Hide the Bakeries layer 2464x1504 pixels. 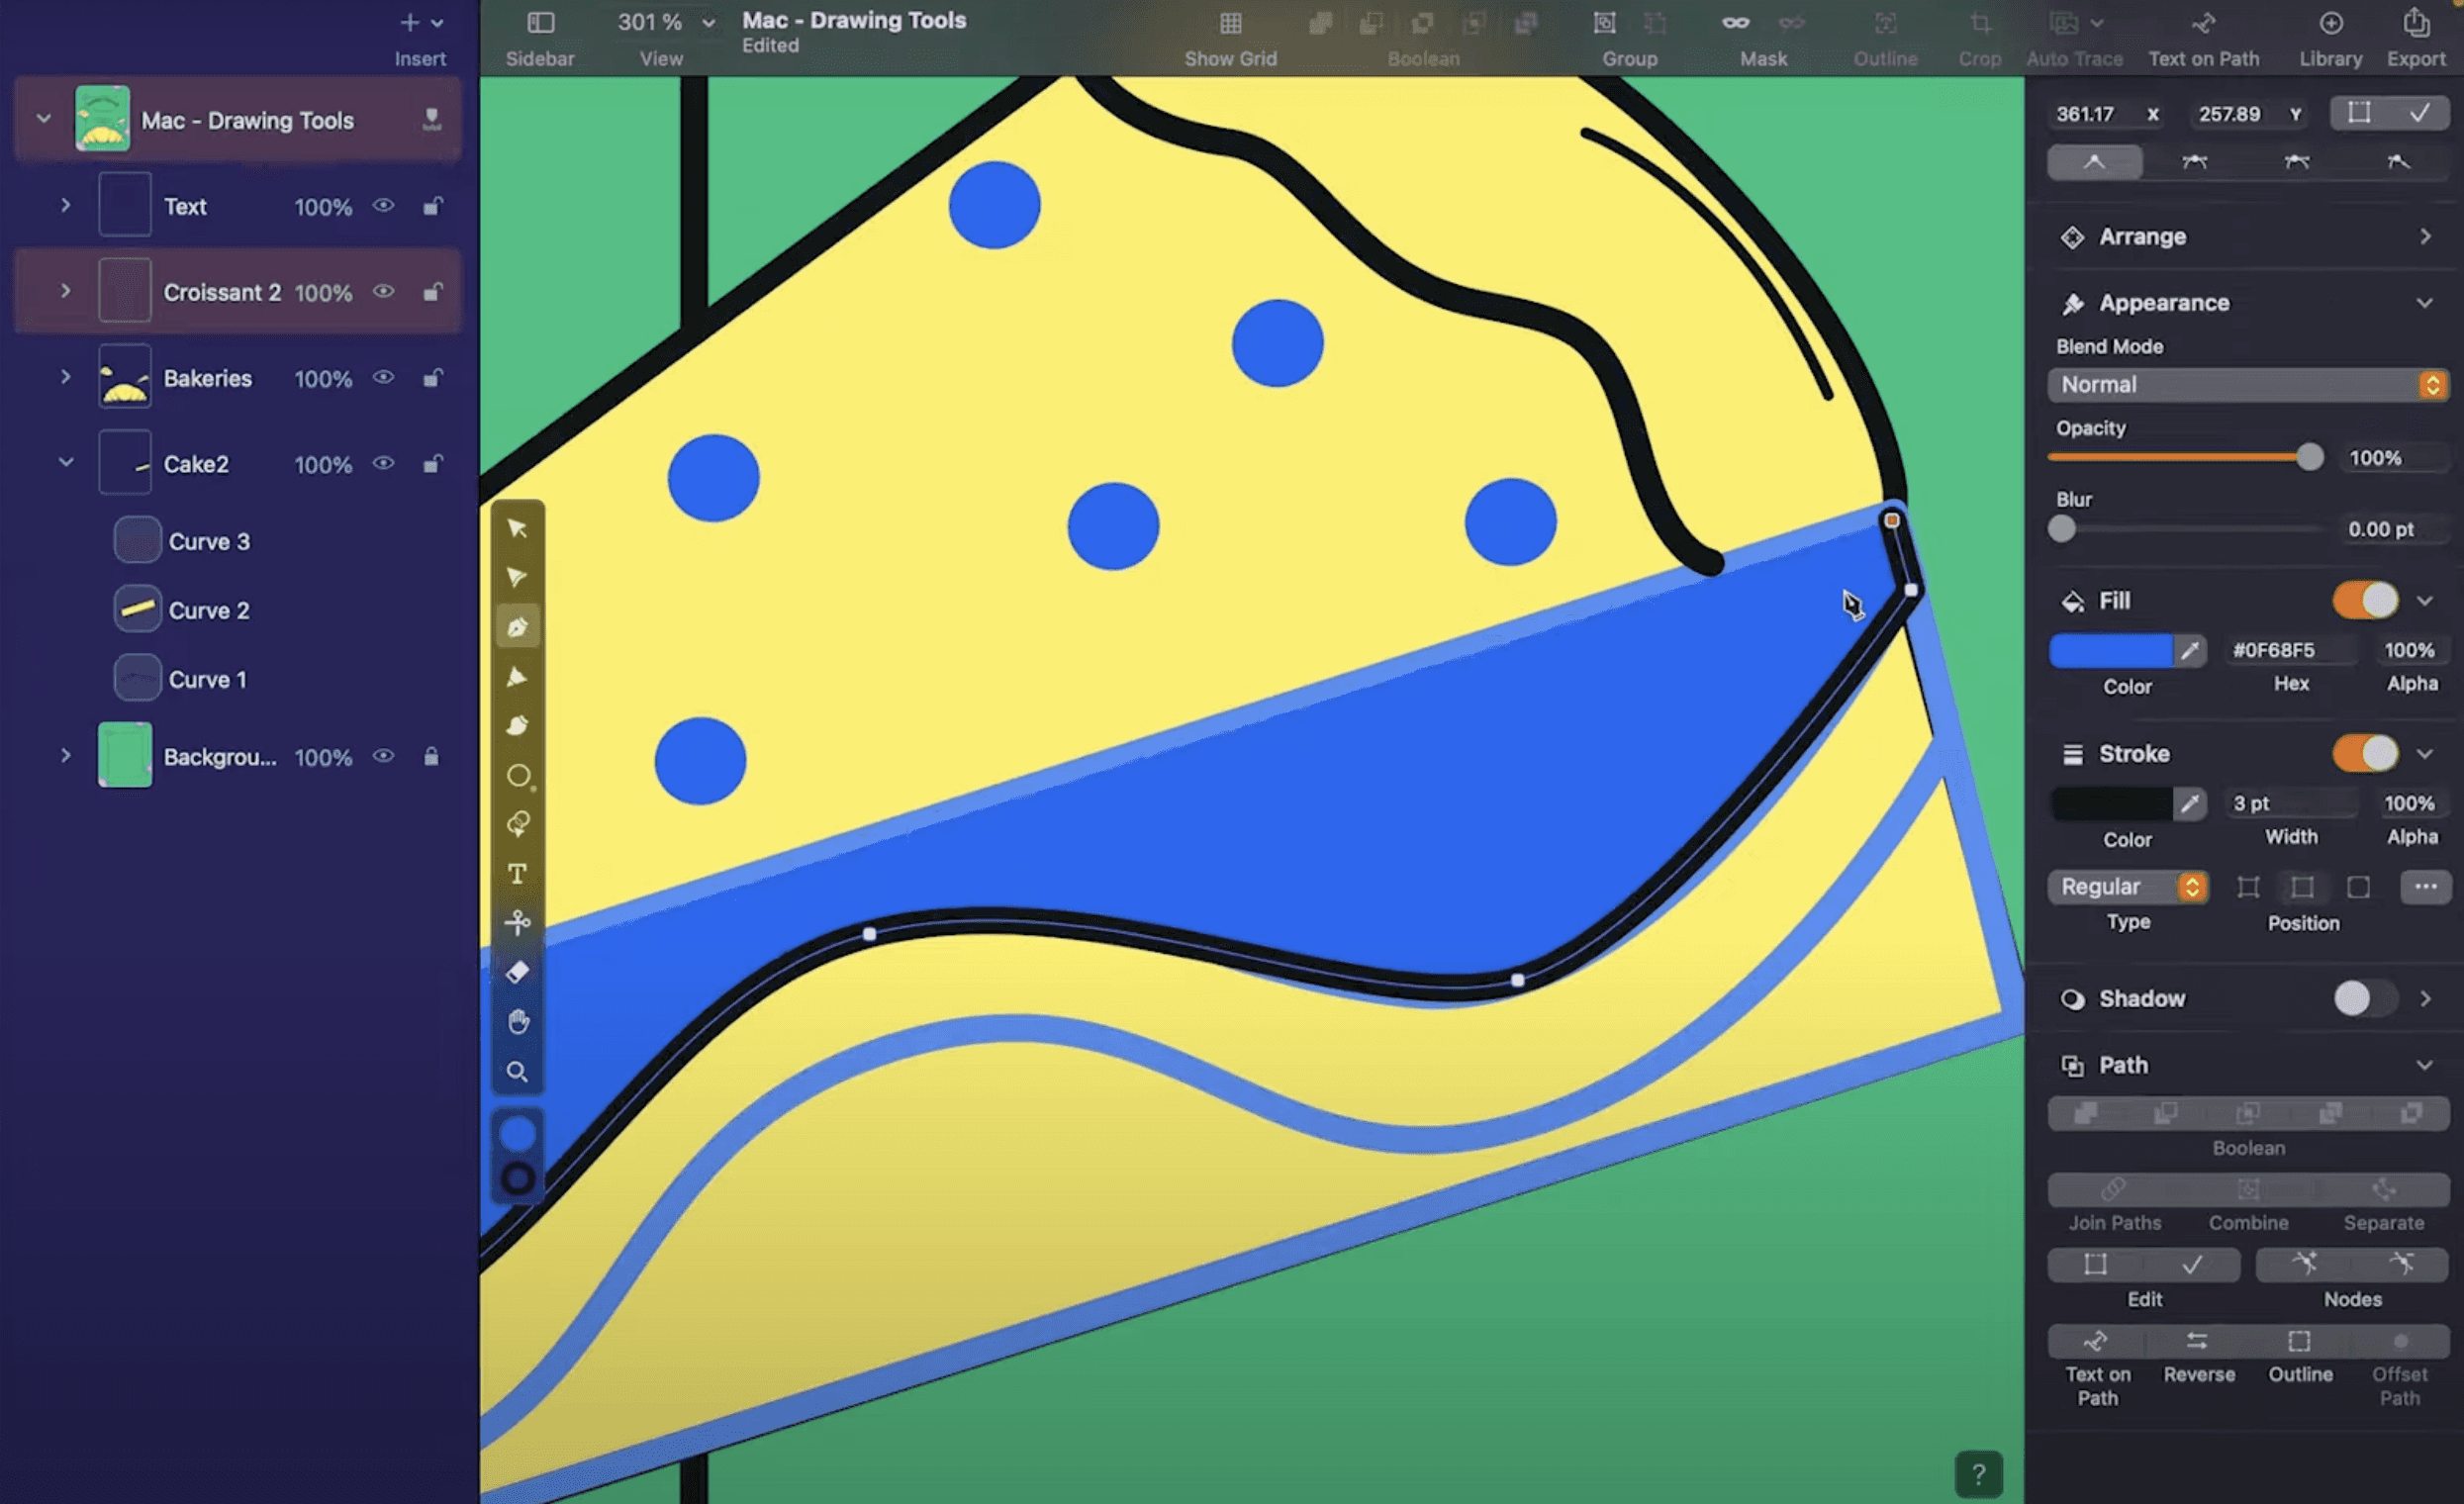click(384, 378)
